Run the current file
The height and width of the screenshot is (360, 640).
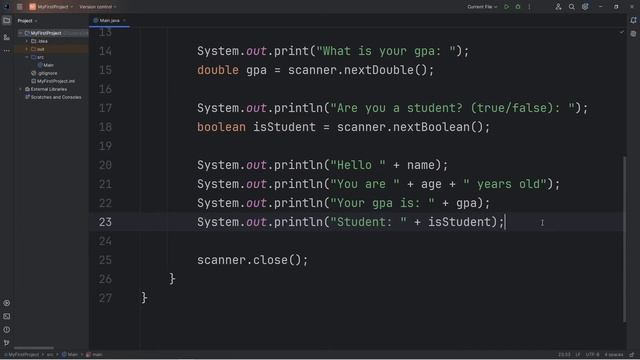coord(507,7)
